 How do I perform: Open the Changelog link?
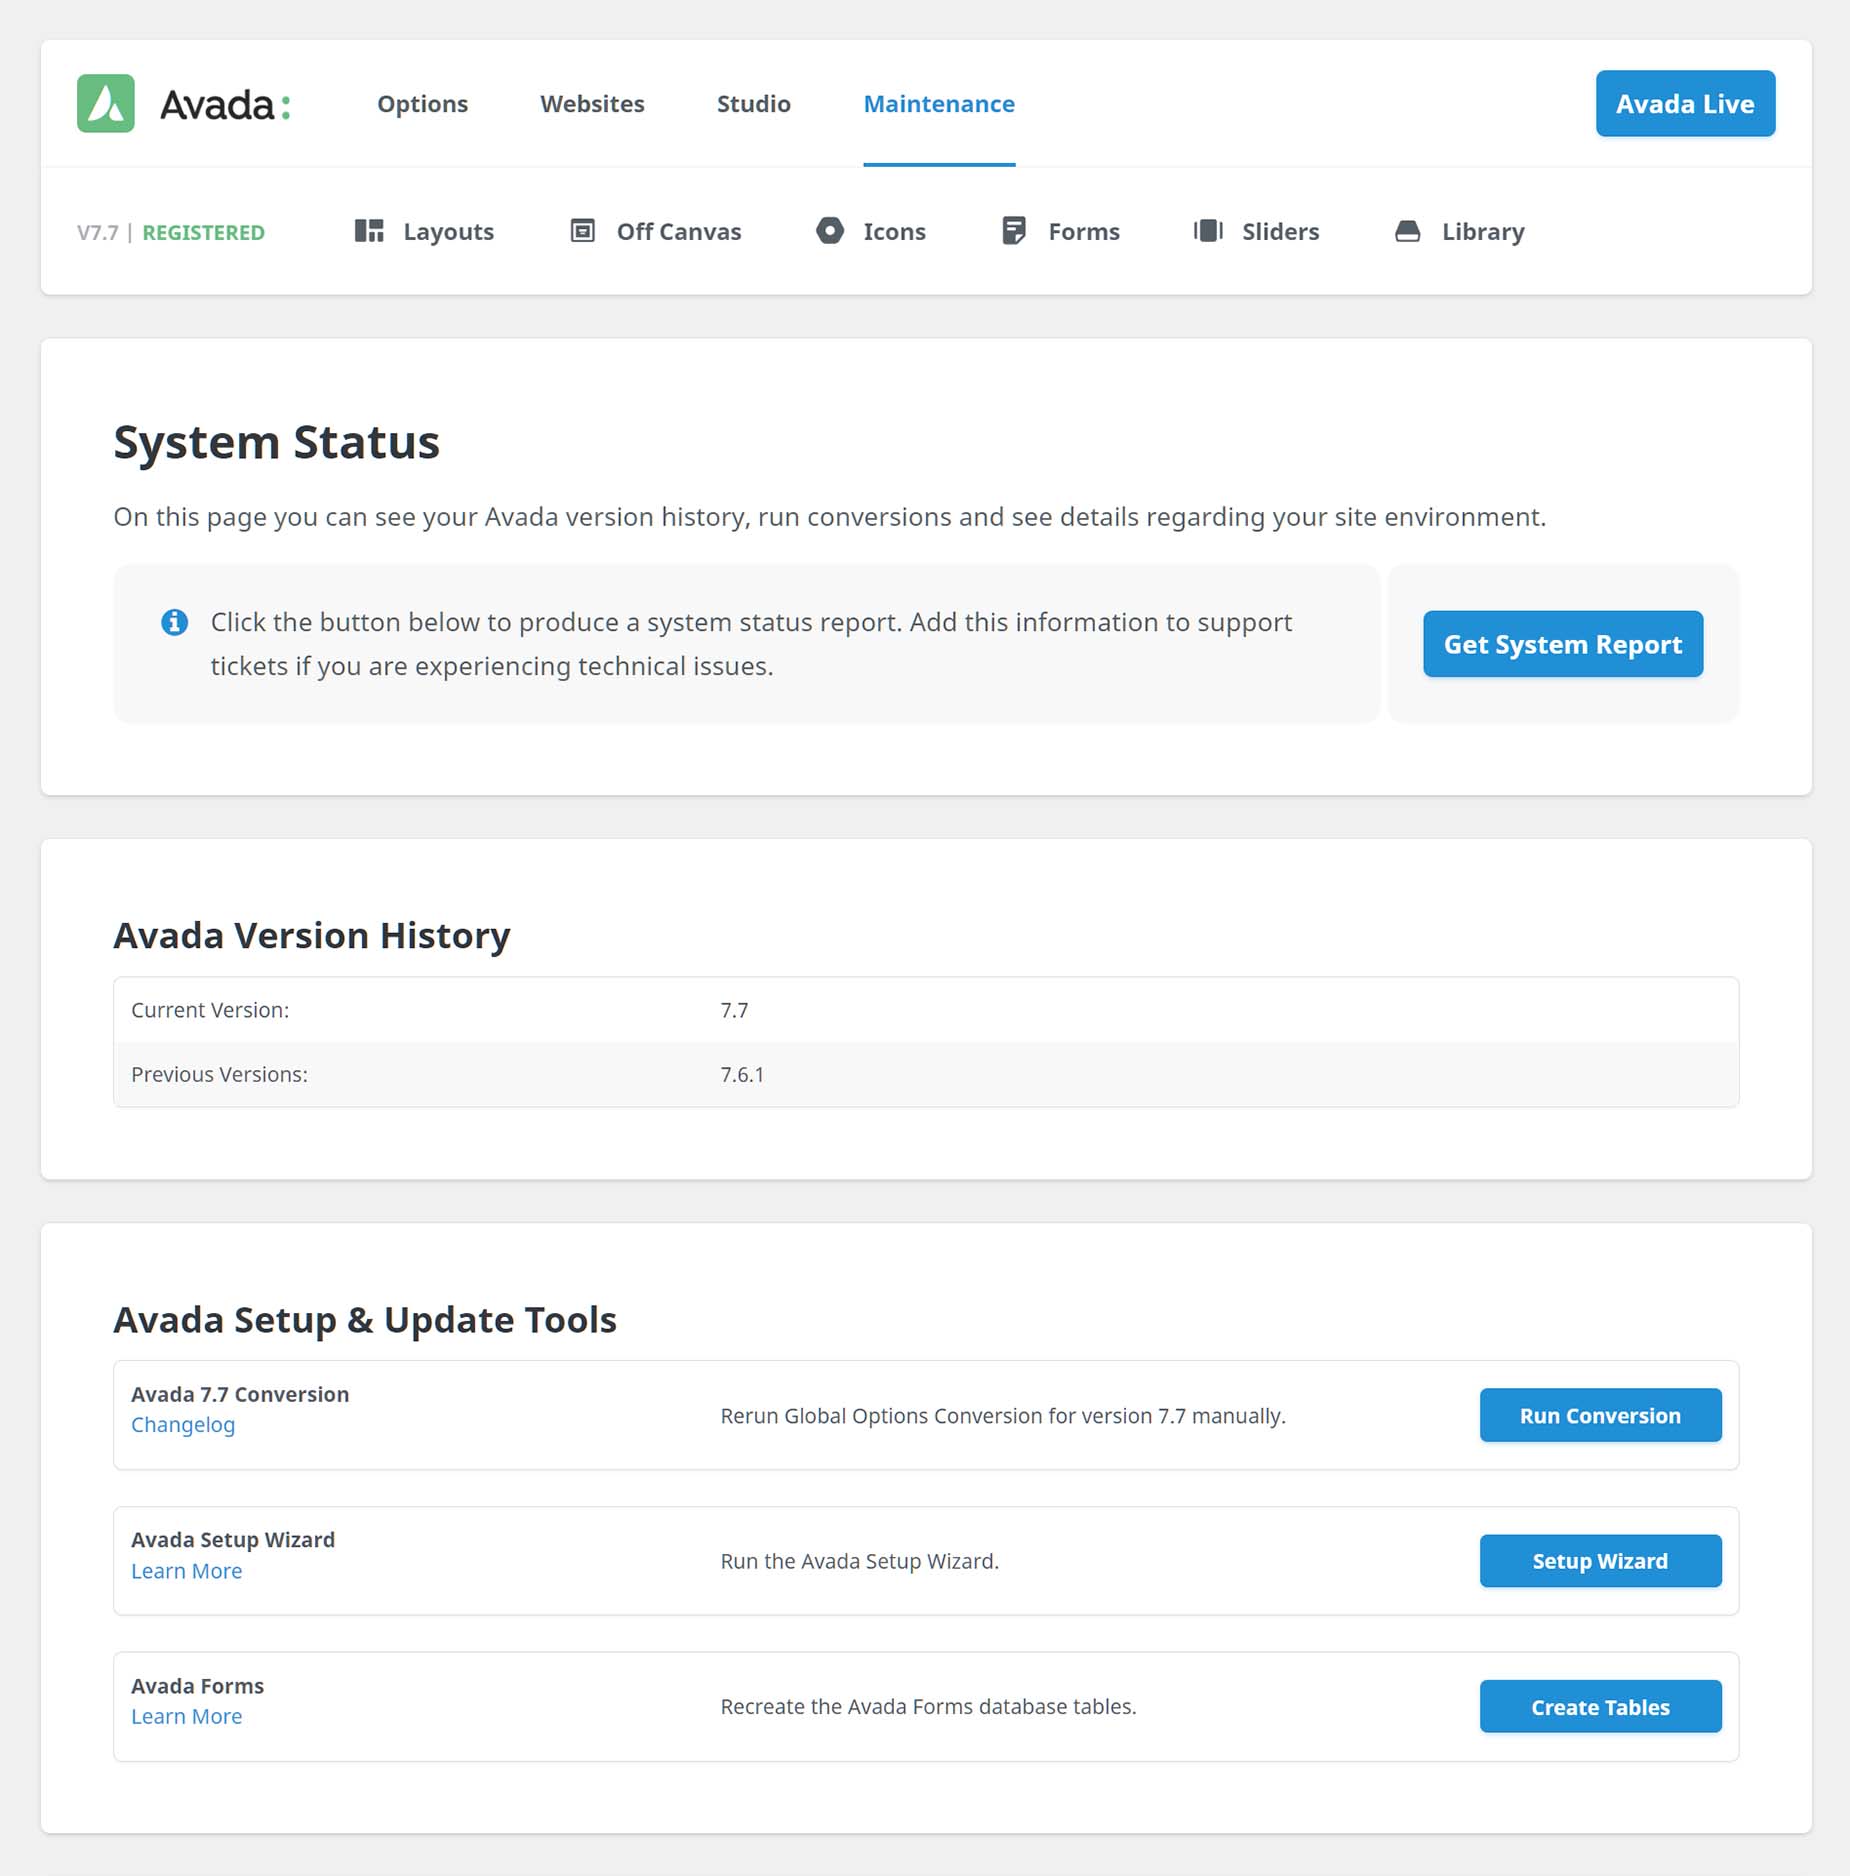point(183,1425)
